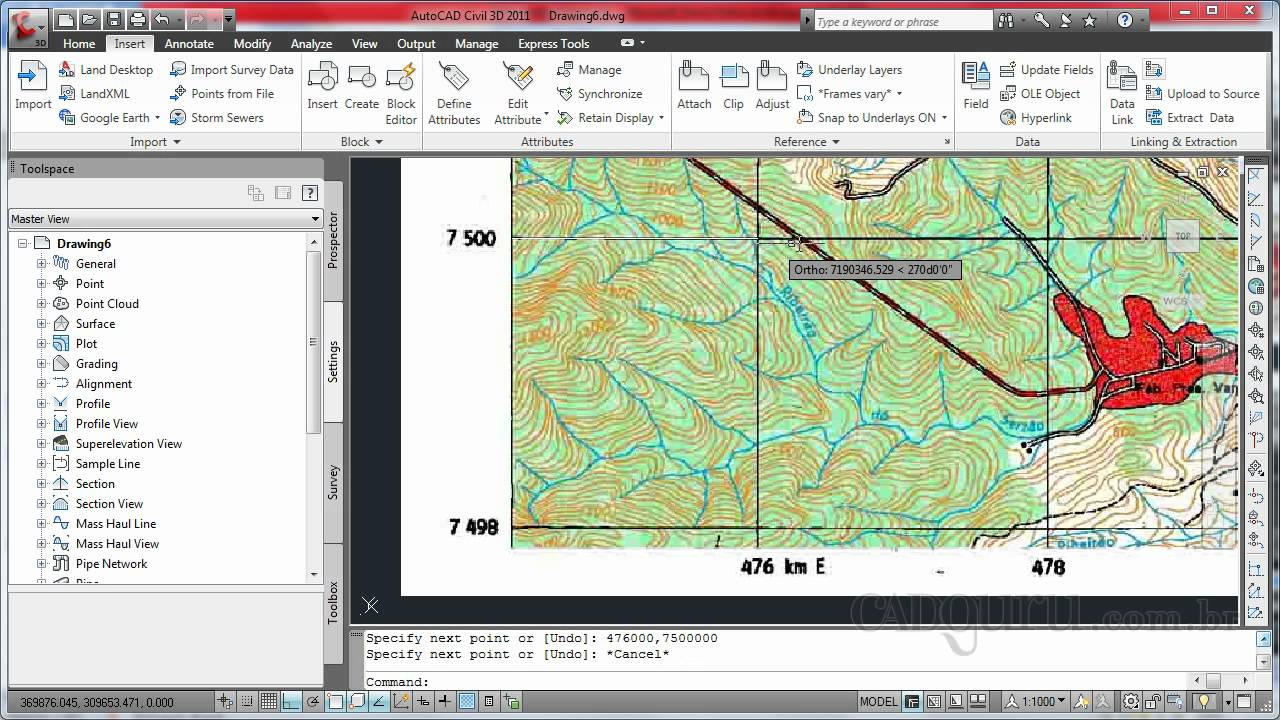This screenshot has height=720, width=1280.
Task: Select Points from File
Action: [222, 94]
